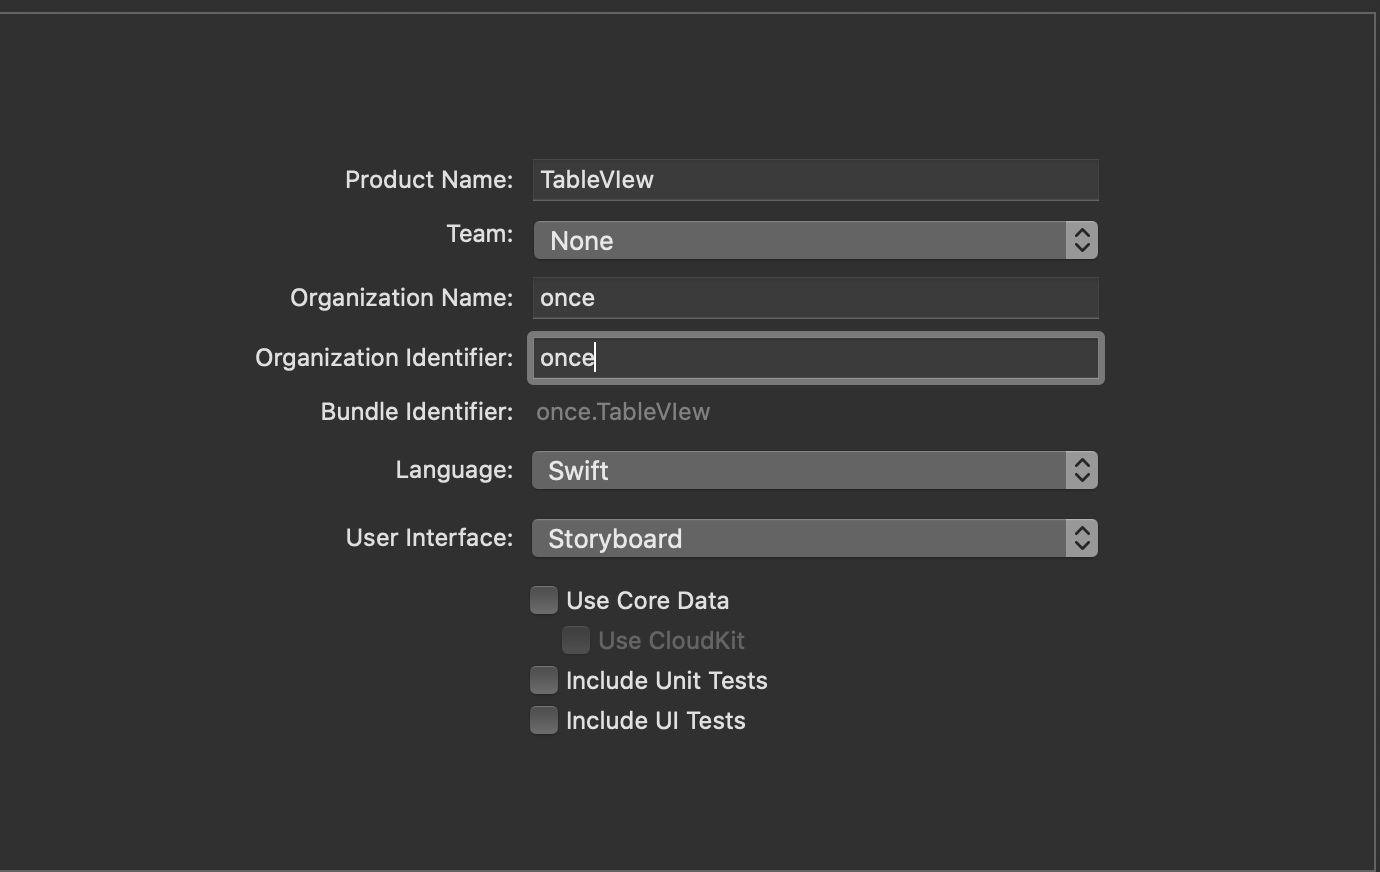The height and width of the screenshot is (872, 1380).
Task: Expand the Language dropdown set to Swift
Action: [800, 470]
